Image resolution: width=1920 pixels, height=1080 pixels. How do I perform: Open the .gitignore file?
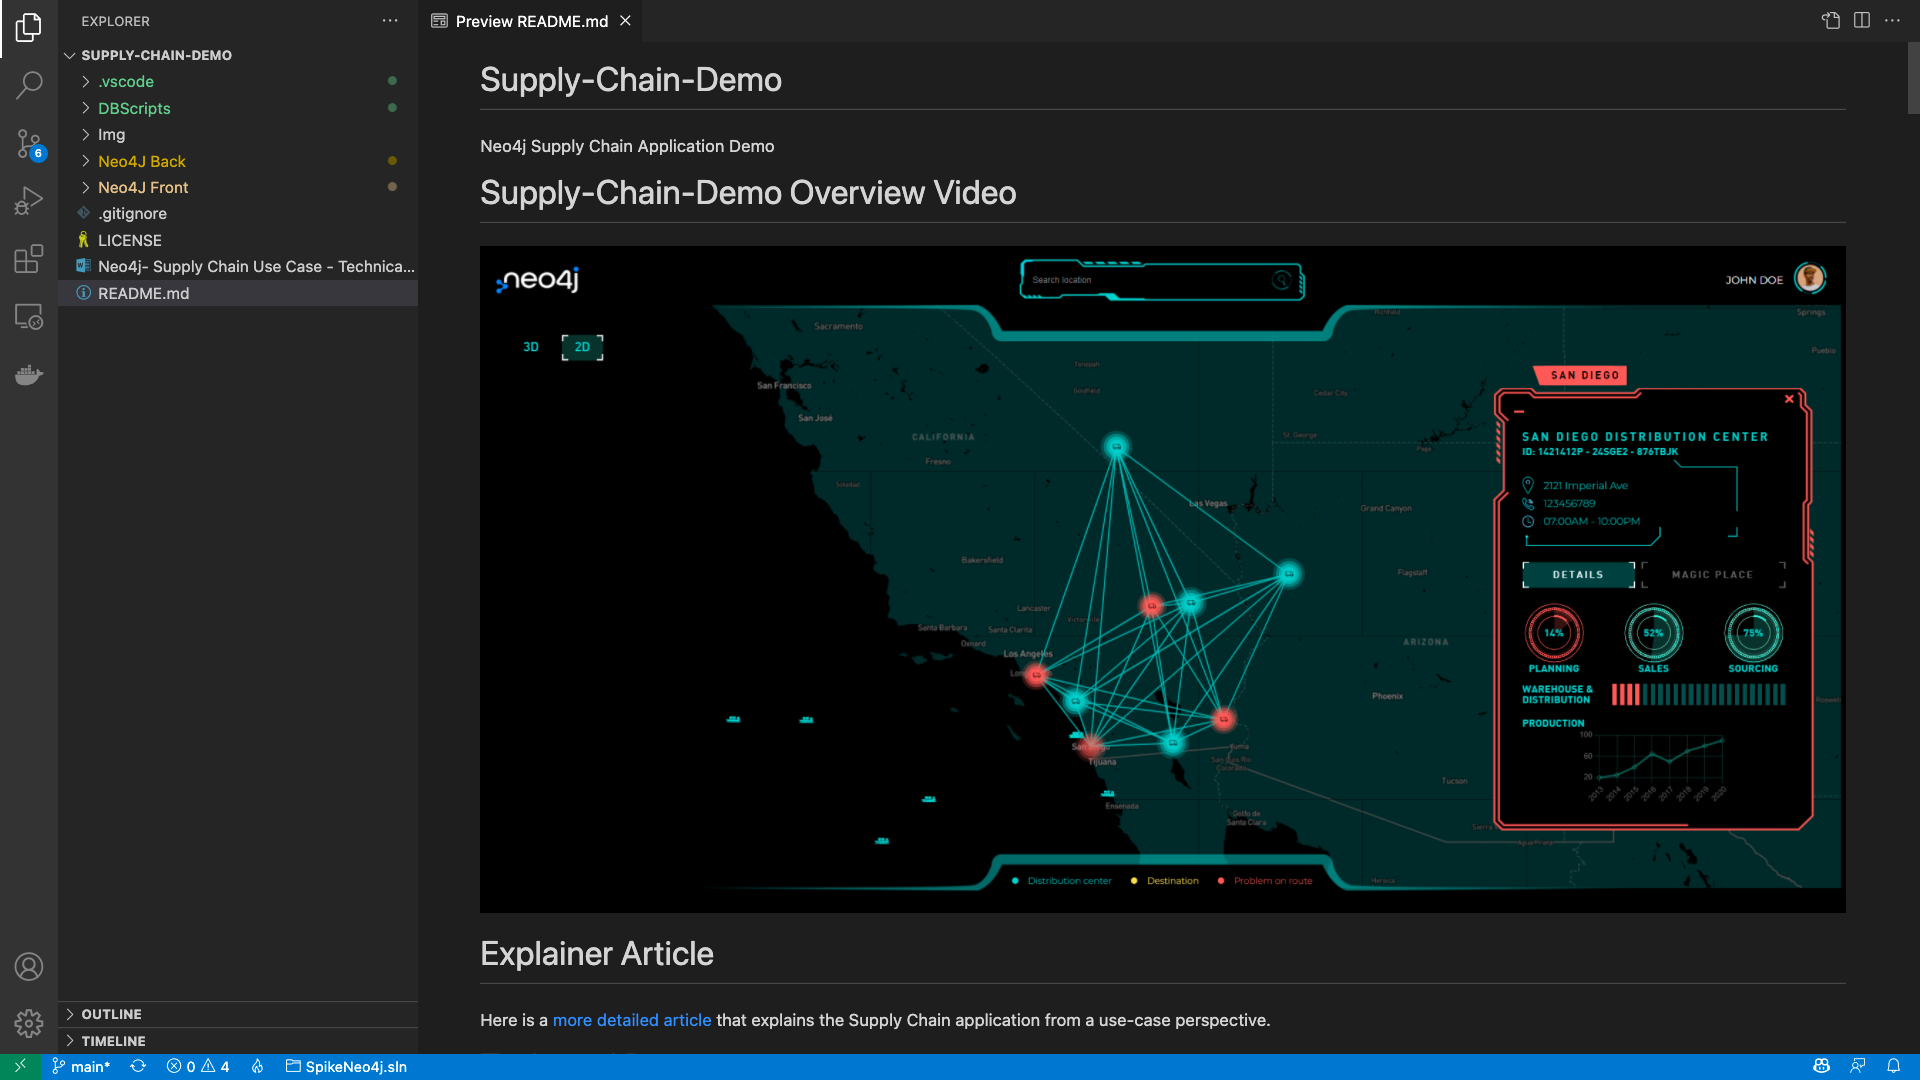238,213
